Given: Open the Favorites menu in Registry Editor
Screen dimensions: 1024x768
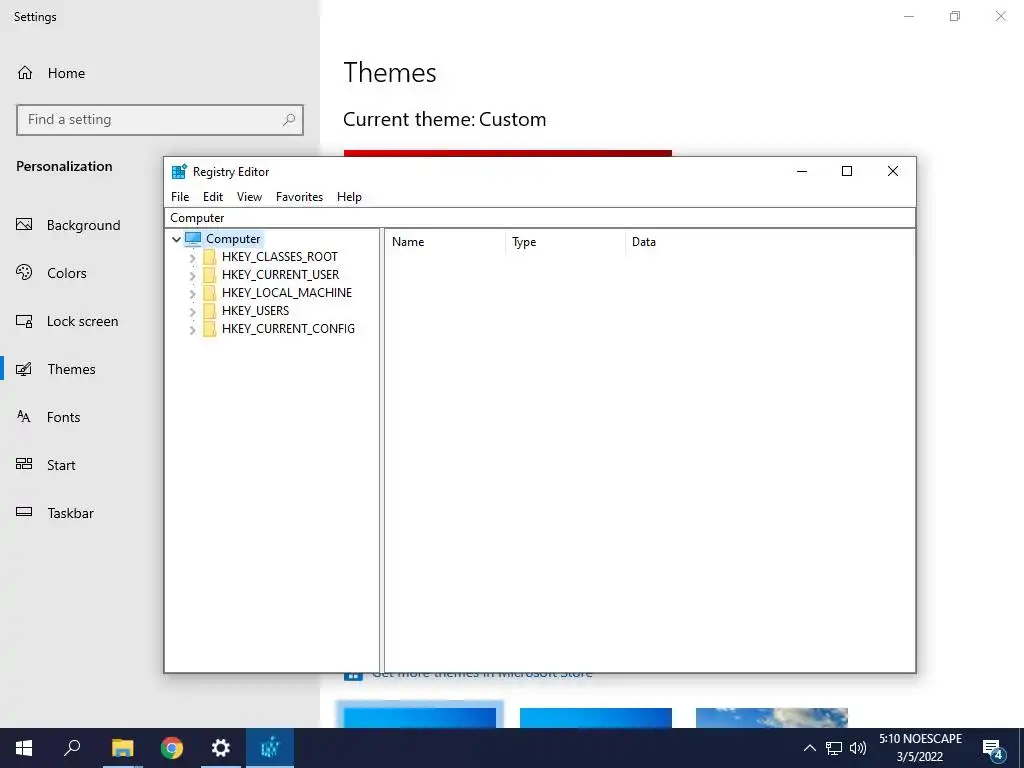Looking at the screenshot, I should pyautogui.click(x=299, y=197).
